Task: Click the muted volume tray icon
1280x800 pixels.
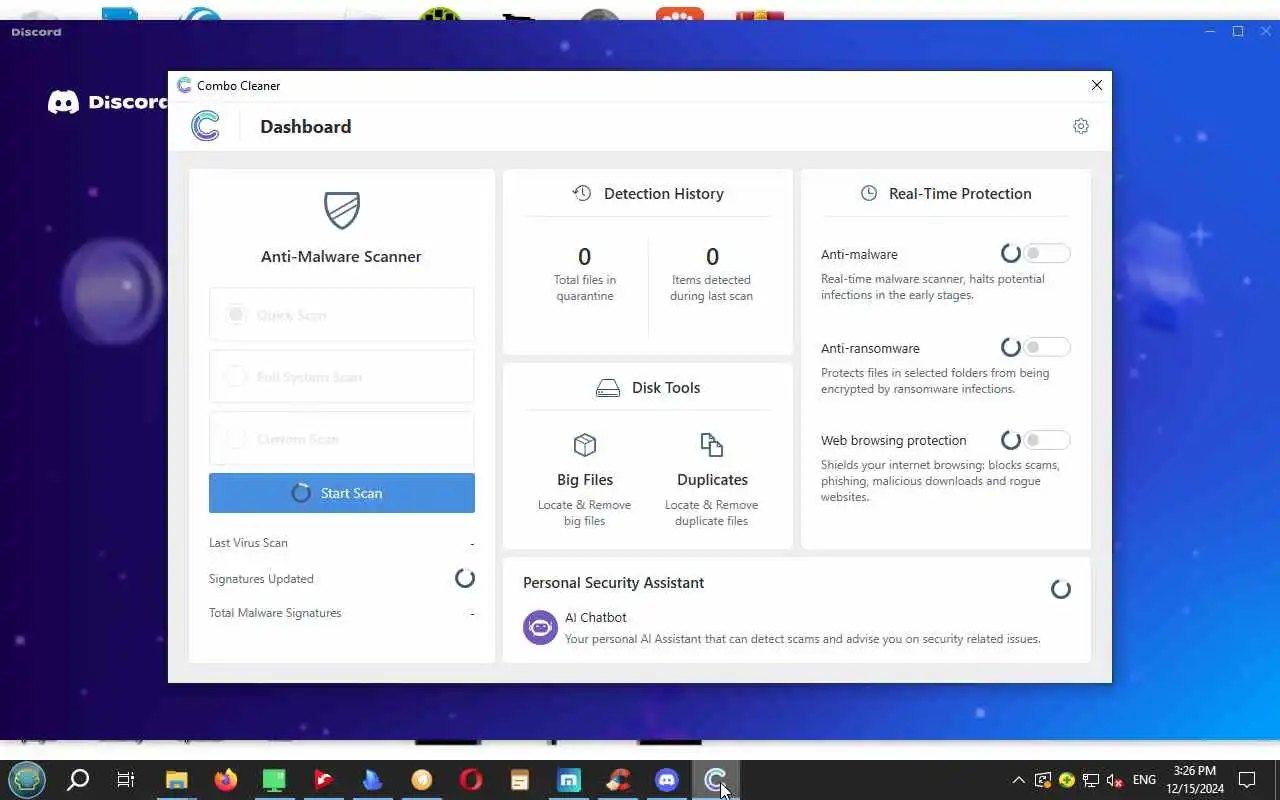Action: tap(1115, 780)
